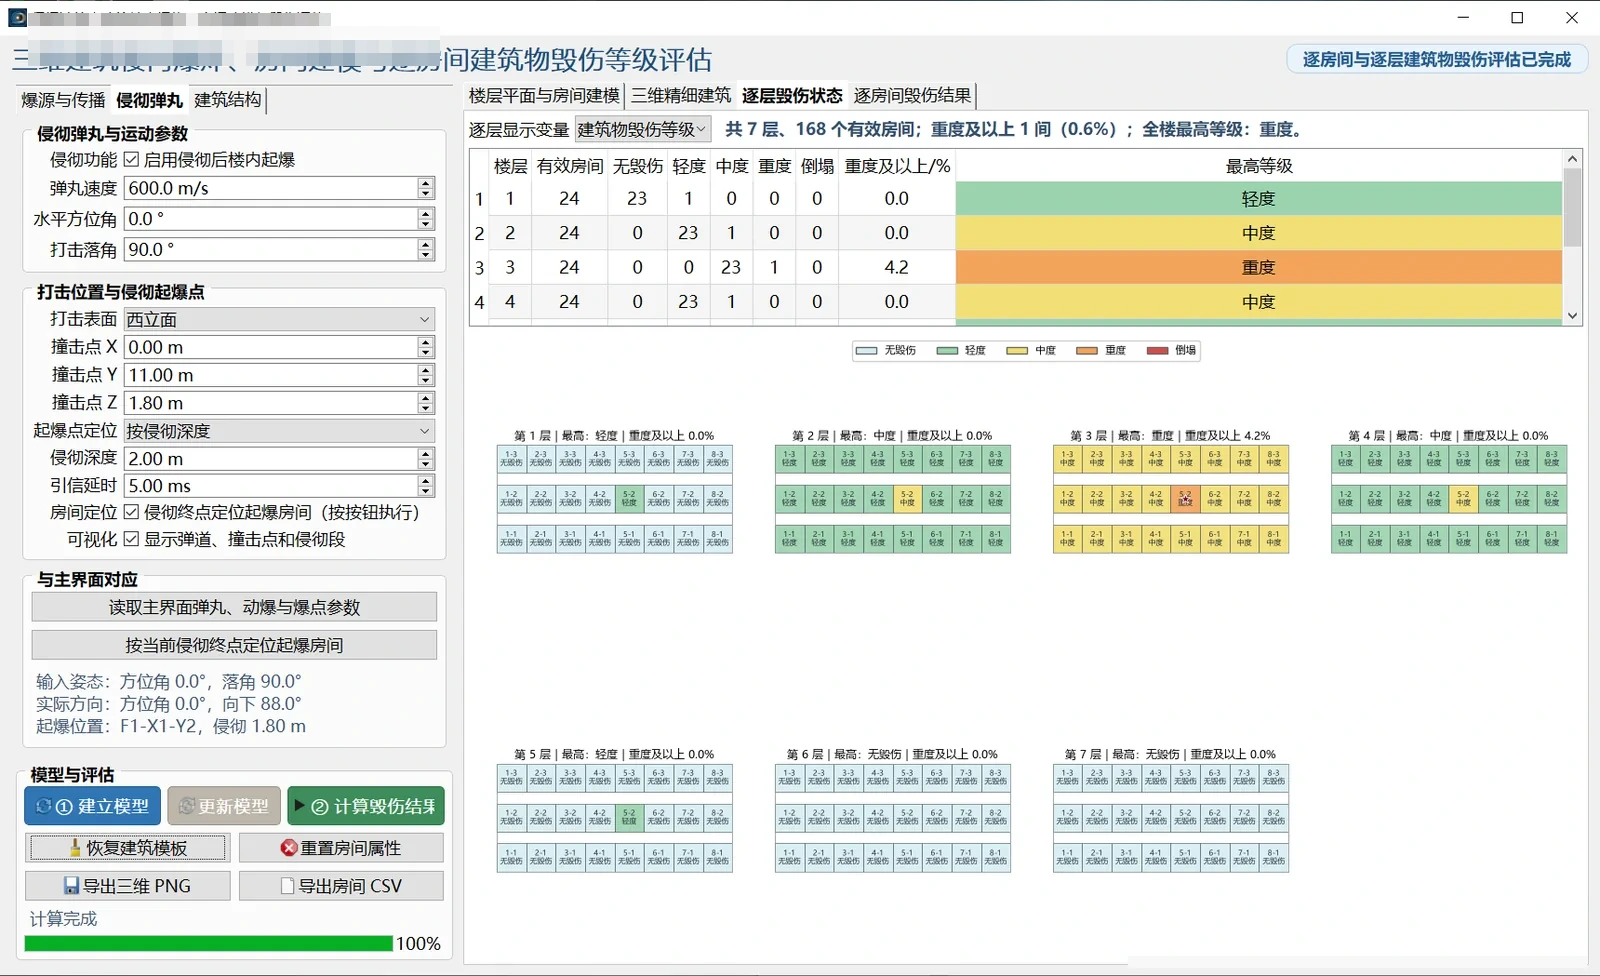Click the 起爆位置: F1-X1-Y2 info text
This screenshot has height=976, width=1600.
(x=171, y=726)
